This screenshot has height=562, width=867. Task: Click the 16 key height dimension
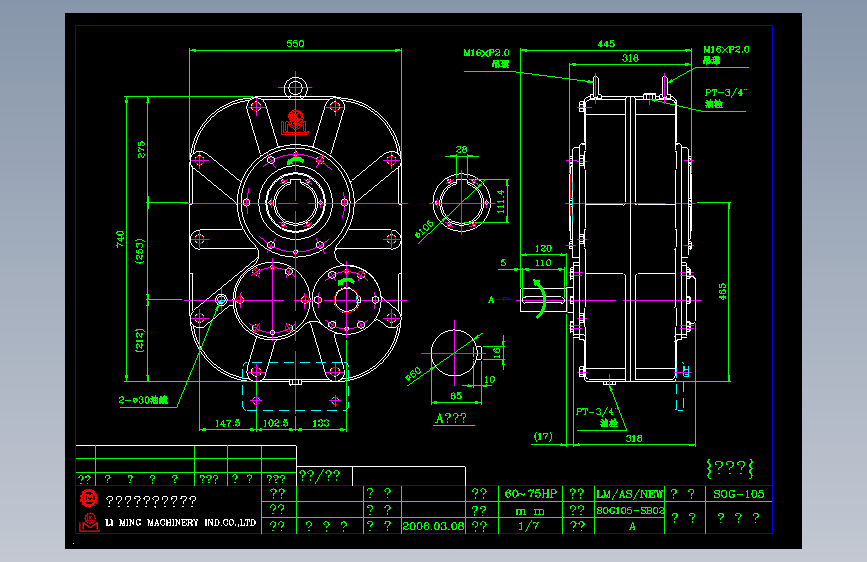click(x=497, y=351)
